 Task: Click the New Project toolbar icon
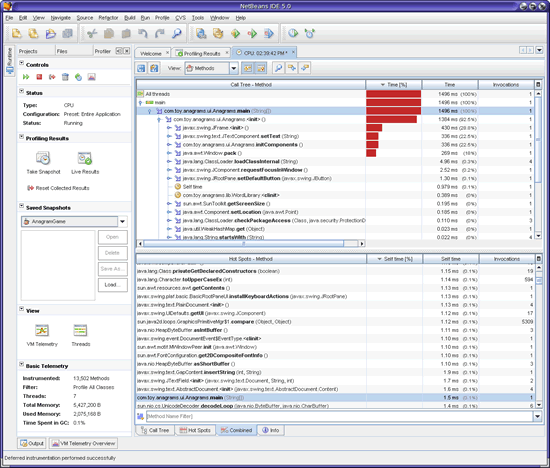(x=16, y=33)
